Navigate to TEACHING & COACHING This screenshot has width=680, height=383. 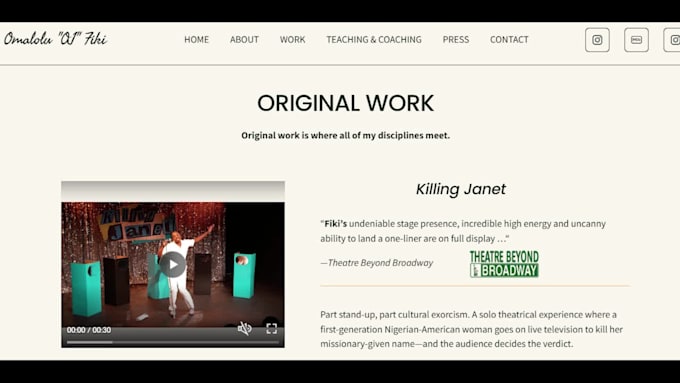coord(374,39)
